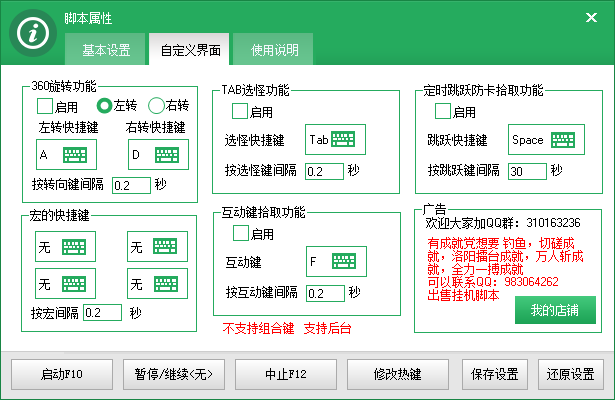The width and height of the screenshot is (615, 400).
Task: Click the 不支持组合键 notice text
Action: [258, 328]
